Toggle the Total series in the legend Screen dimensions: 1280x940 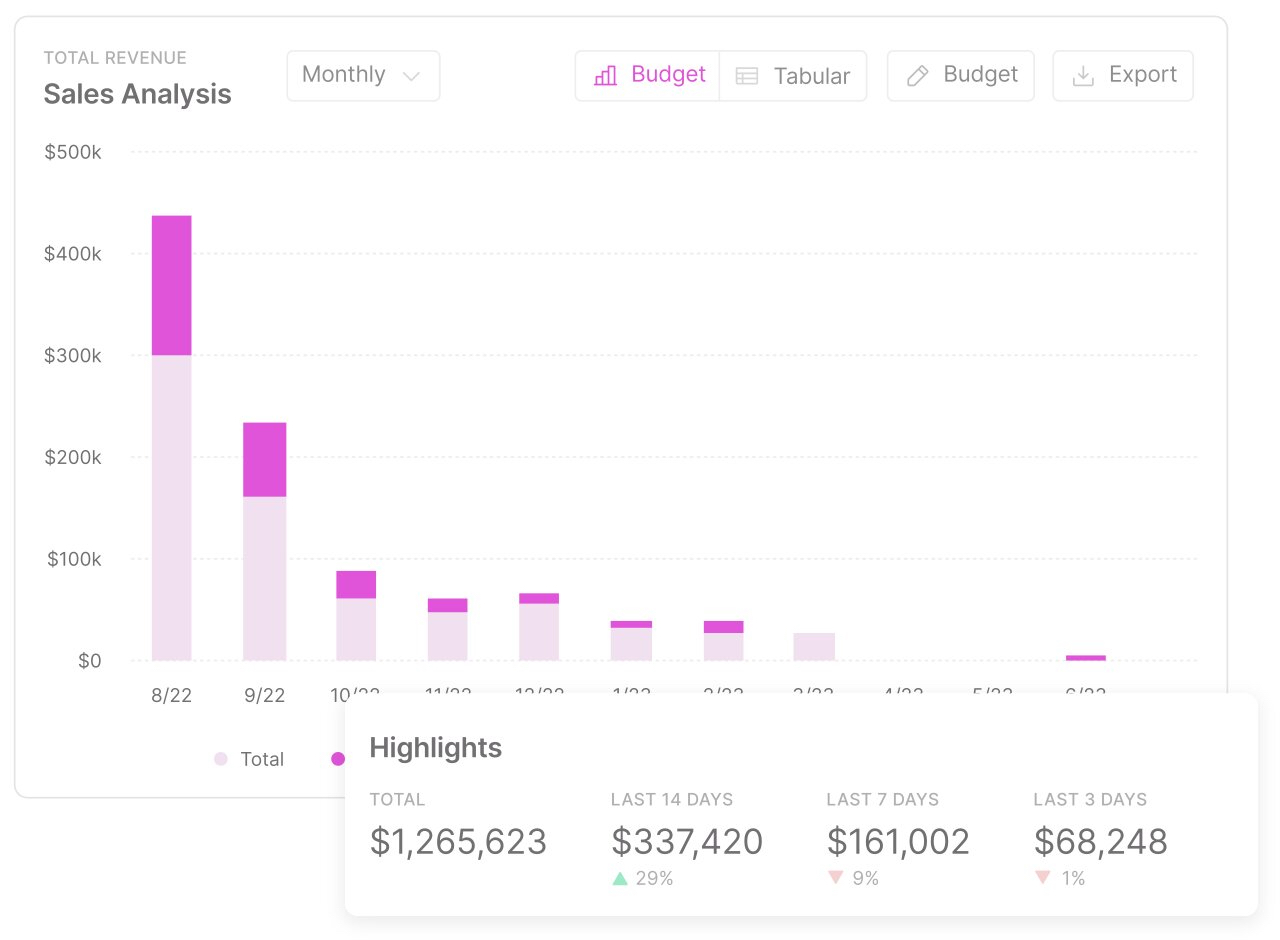coord(249,759)
